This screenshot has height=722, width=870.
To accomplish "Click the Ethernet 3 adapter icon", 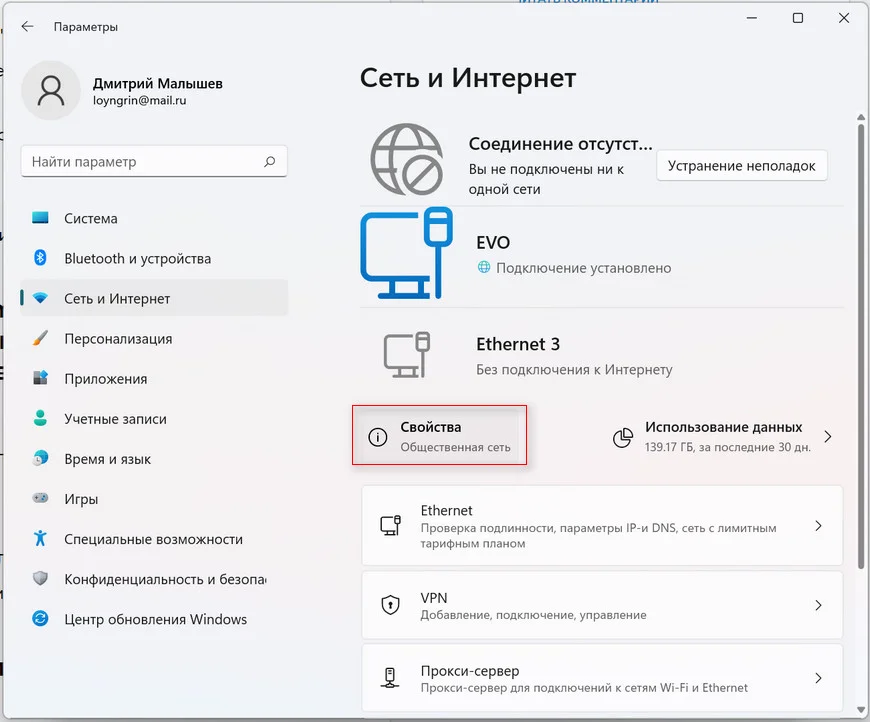I will [x=406, y=354].
